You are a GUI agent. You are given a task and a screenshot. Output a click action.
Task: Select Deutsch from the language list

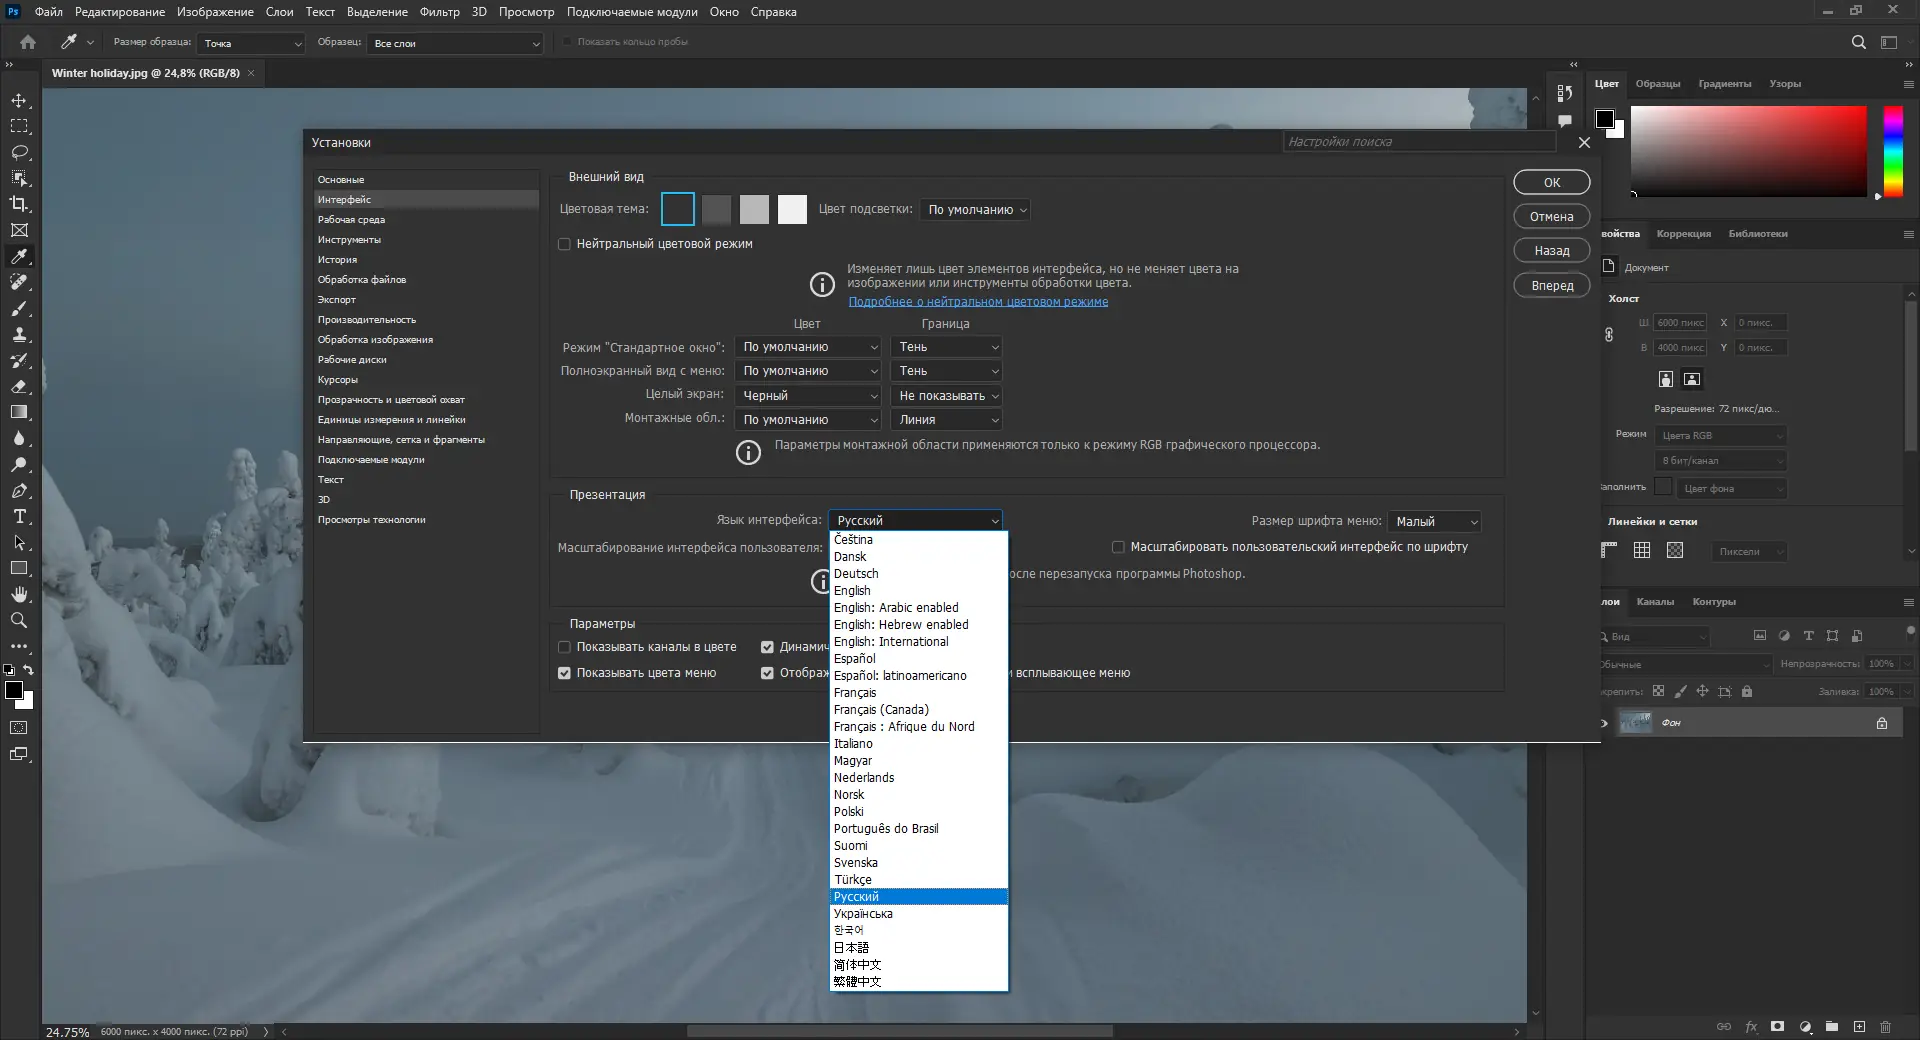tap(918, 574)
